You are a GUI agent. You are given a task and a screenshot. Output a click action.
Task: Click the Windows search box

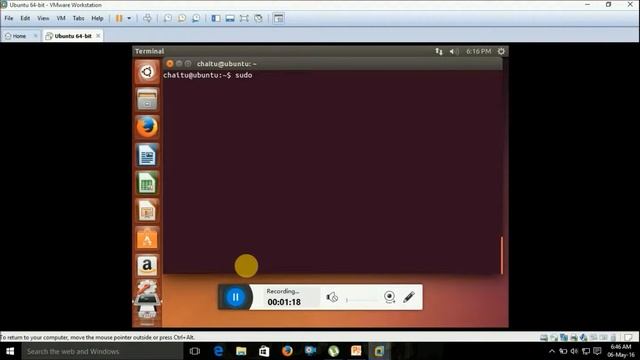(102, 351)
